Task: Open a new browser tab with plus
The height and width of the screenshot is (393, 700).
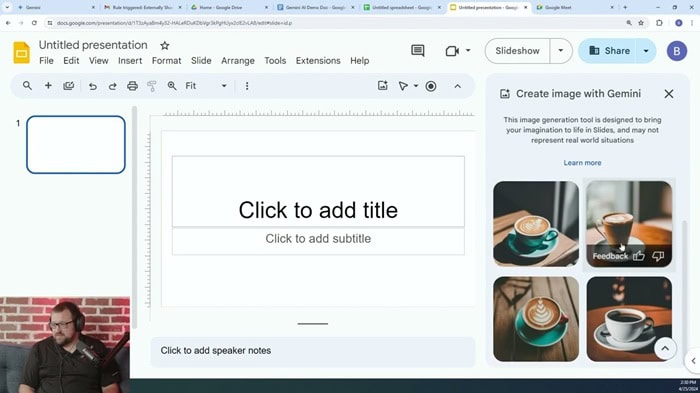Action: pyautogui.click(x=625, y=8)
